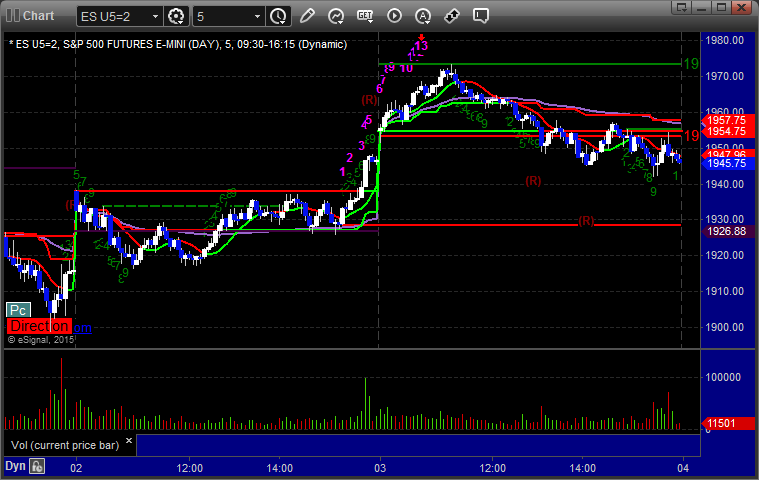Click the 100000 volume axis label
Viewport: 759px width, 480px height.
coord(723,377)
